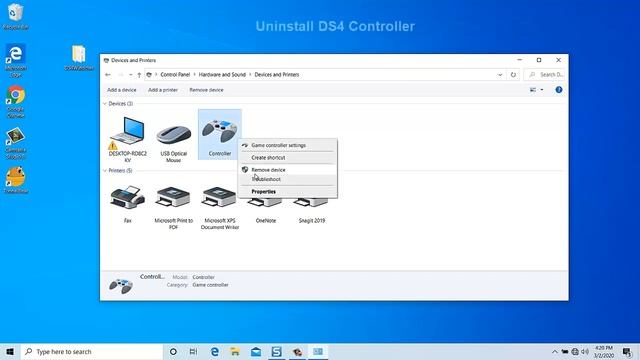Click the taskbar Type here to search box

[x=92, y=351]
